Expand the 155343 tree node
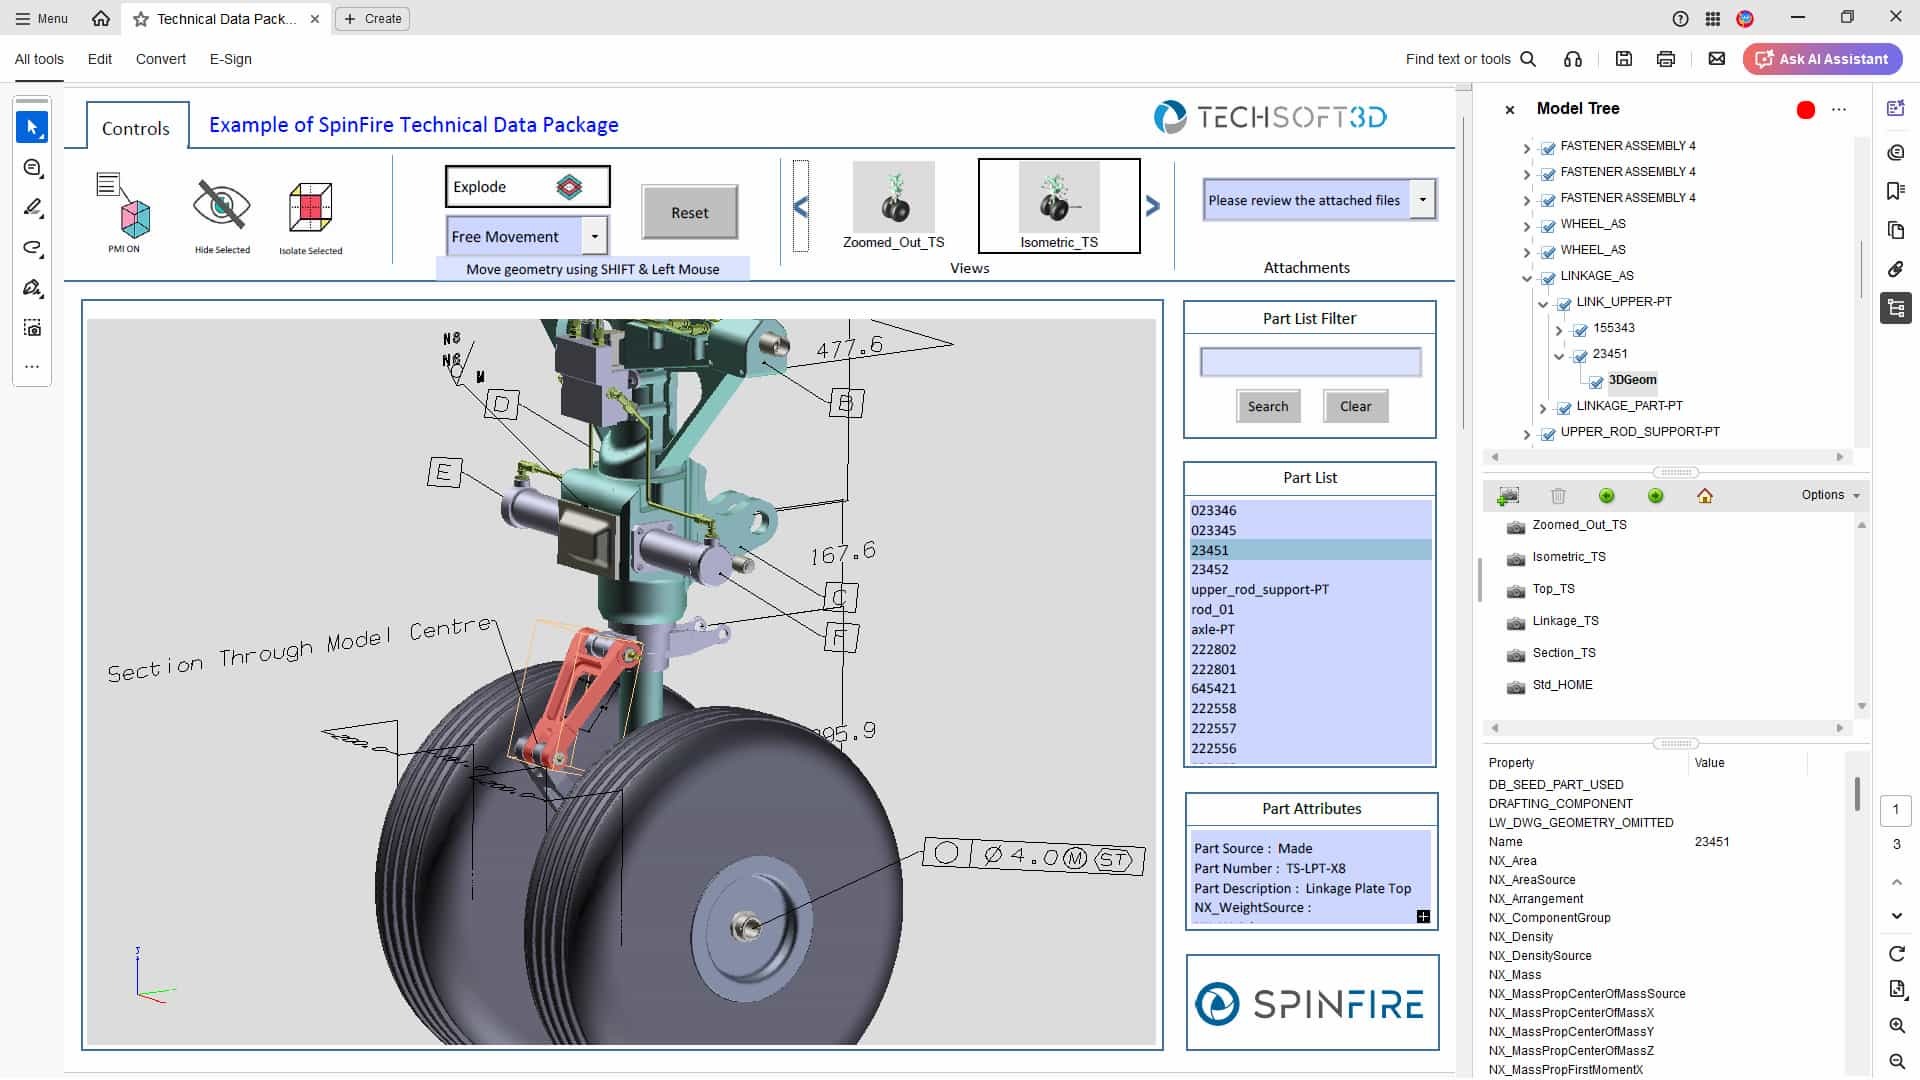Image resolution: width=1920 pixels, height=1080 pixels. [1558, 329]
